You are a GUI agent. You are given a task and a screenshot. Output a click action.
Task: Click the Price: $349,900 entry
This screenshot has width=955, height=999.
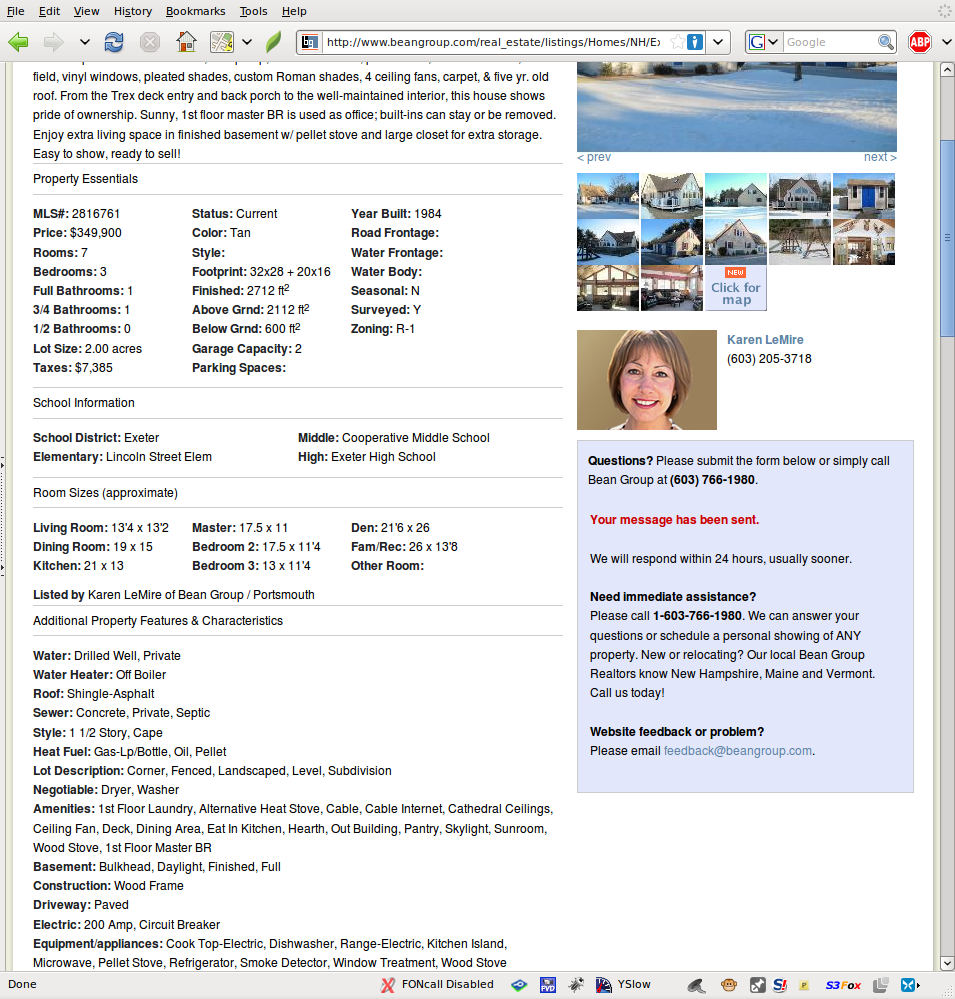tap(77, 233)
